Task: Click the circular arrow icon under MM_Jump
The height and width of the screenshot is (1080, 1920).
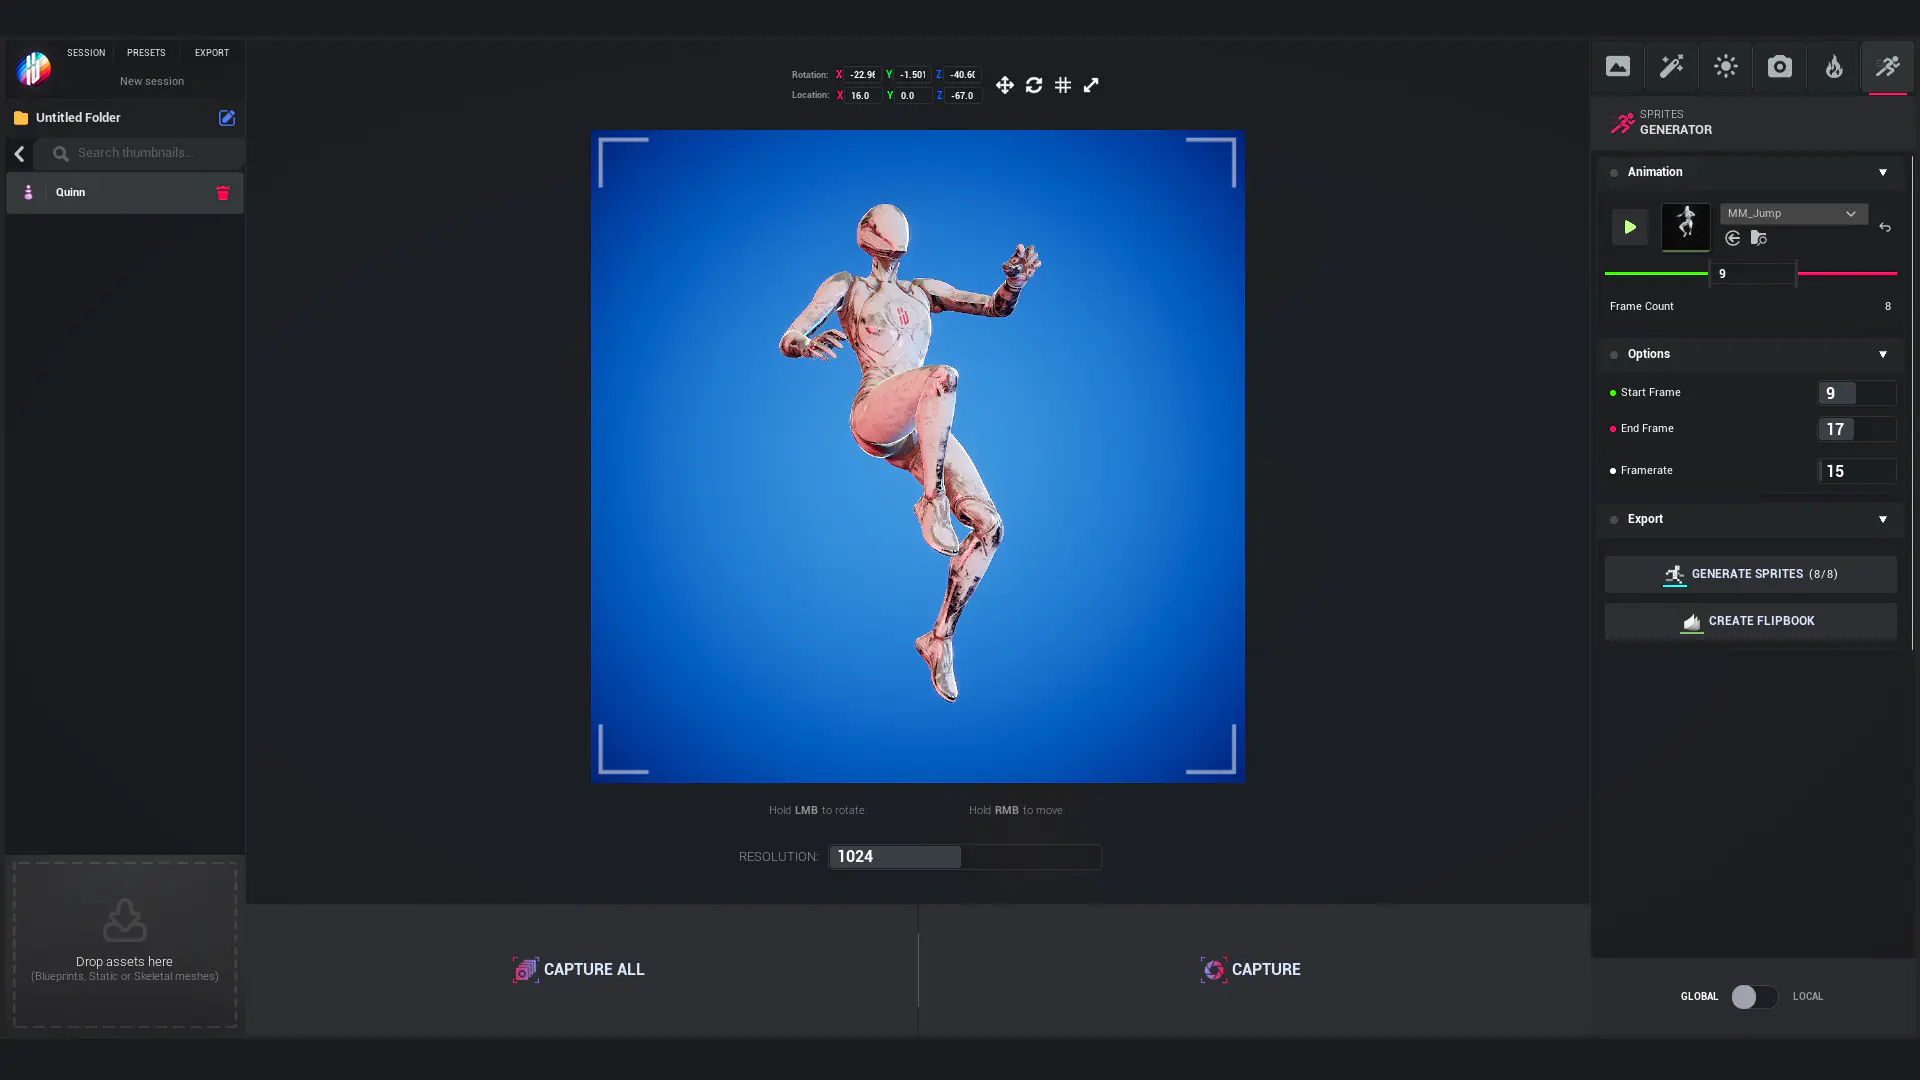Action: pyautogui.click(x=1732, y=238)
